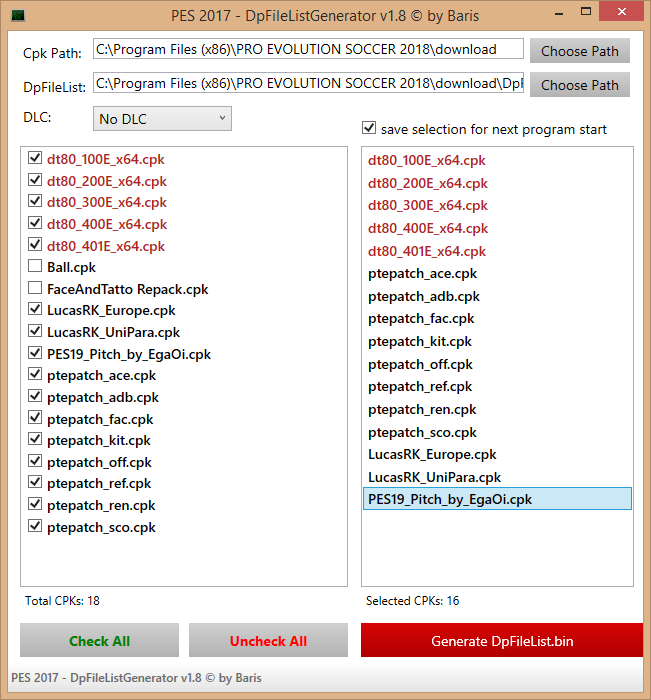Enable FaceAndTatto Repack.cpk checkbox

pyautogui.click(x=35, y=288)
